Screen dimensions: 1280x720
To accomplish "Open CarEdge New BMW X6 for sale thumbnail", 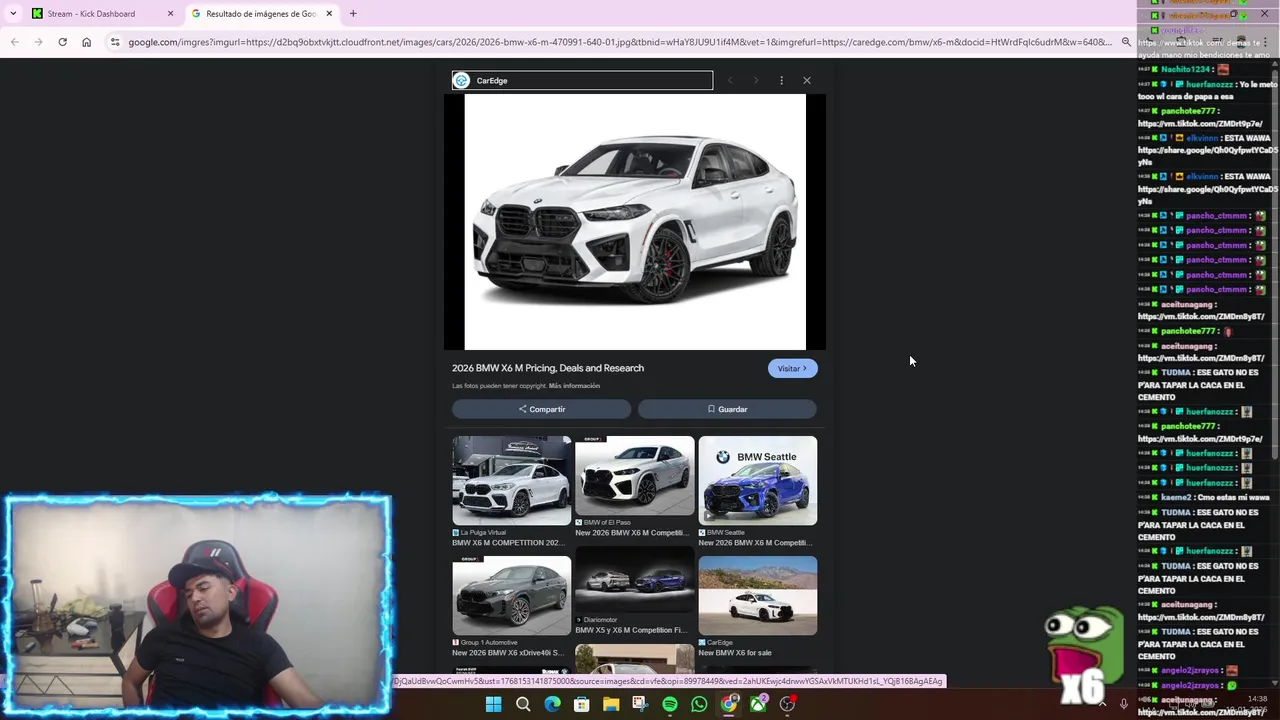I will click(757, 596).
